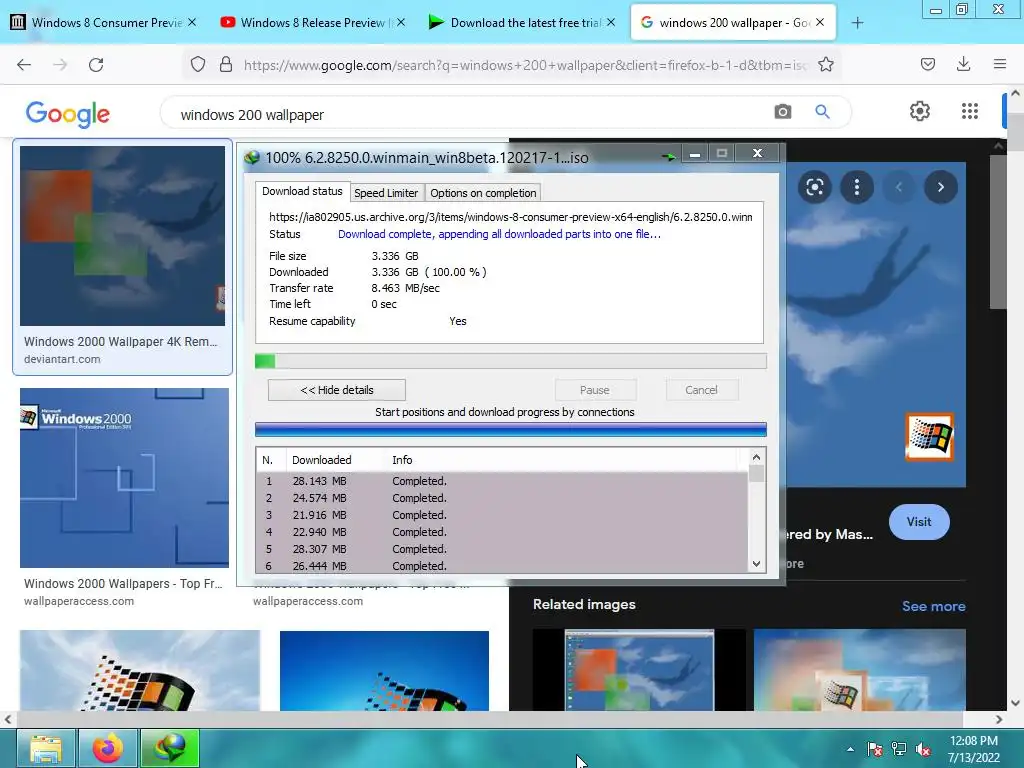
Task: Show hidden tray icons arrow
Action: [x=850, y=749]
